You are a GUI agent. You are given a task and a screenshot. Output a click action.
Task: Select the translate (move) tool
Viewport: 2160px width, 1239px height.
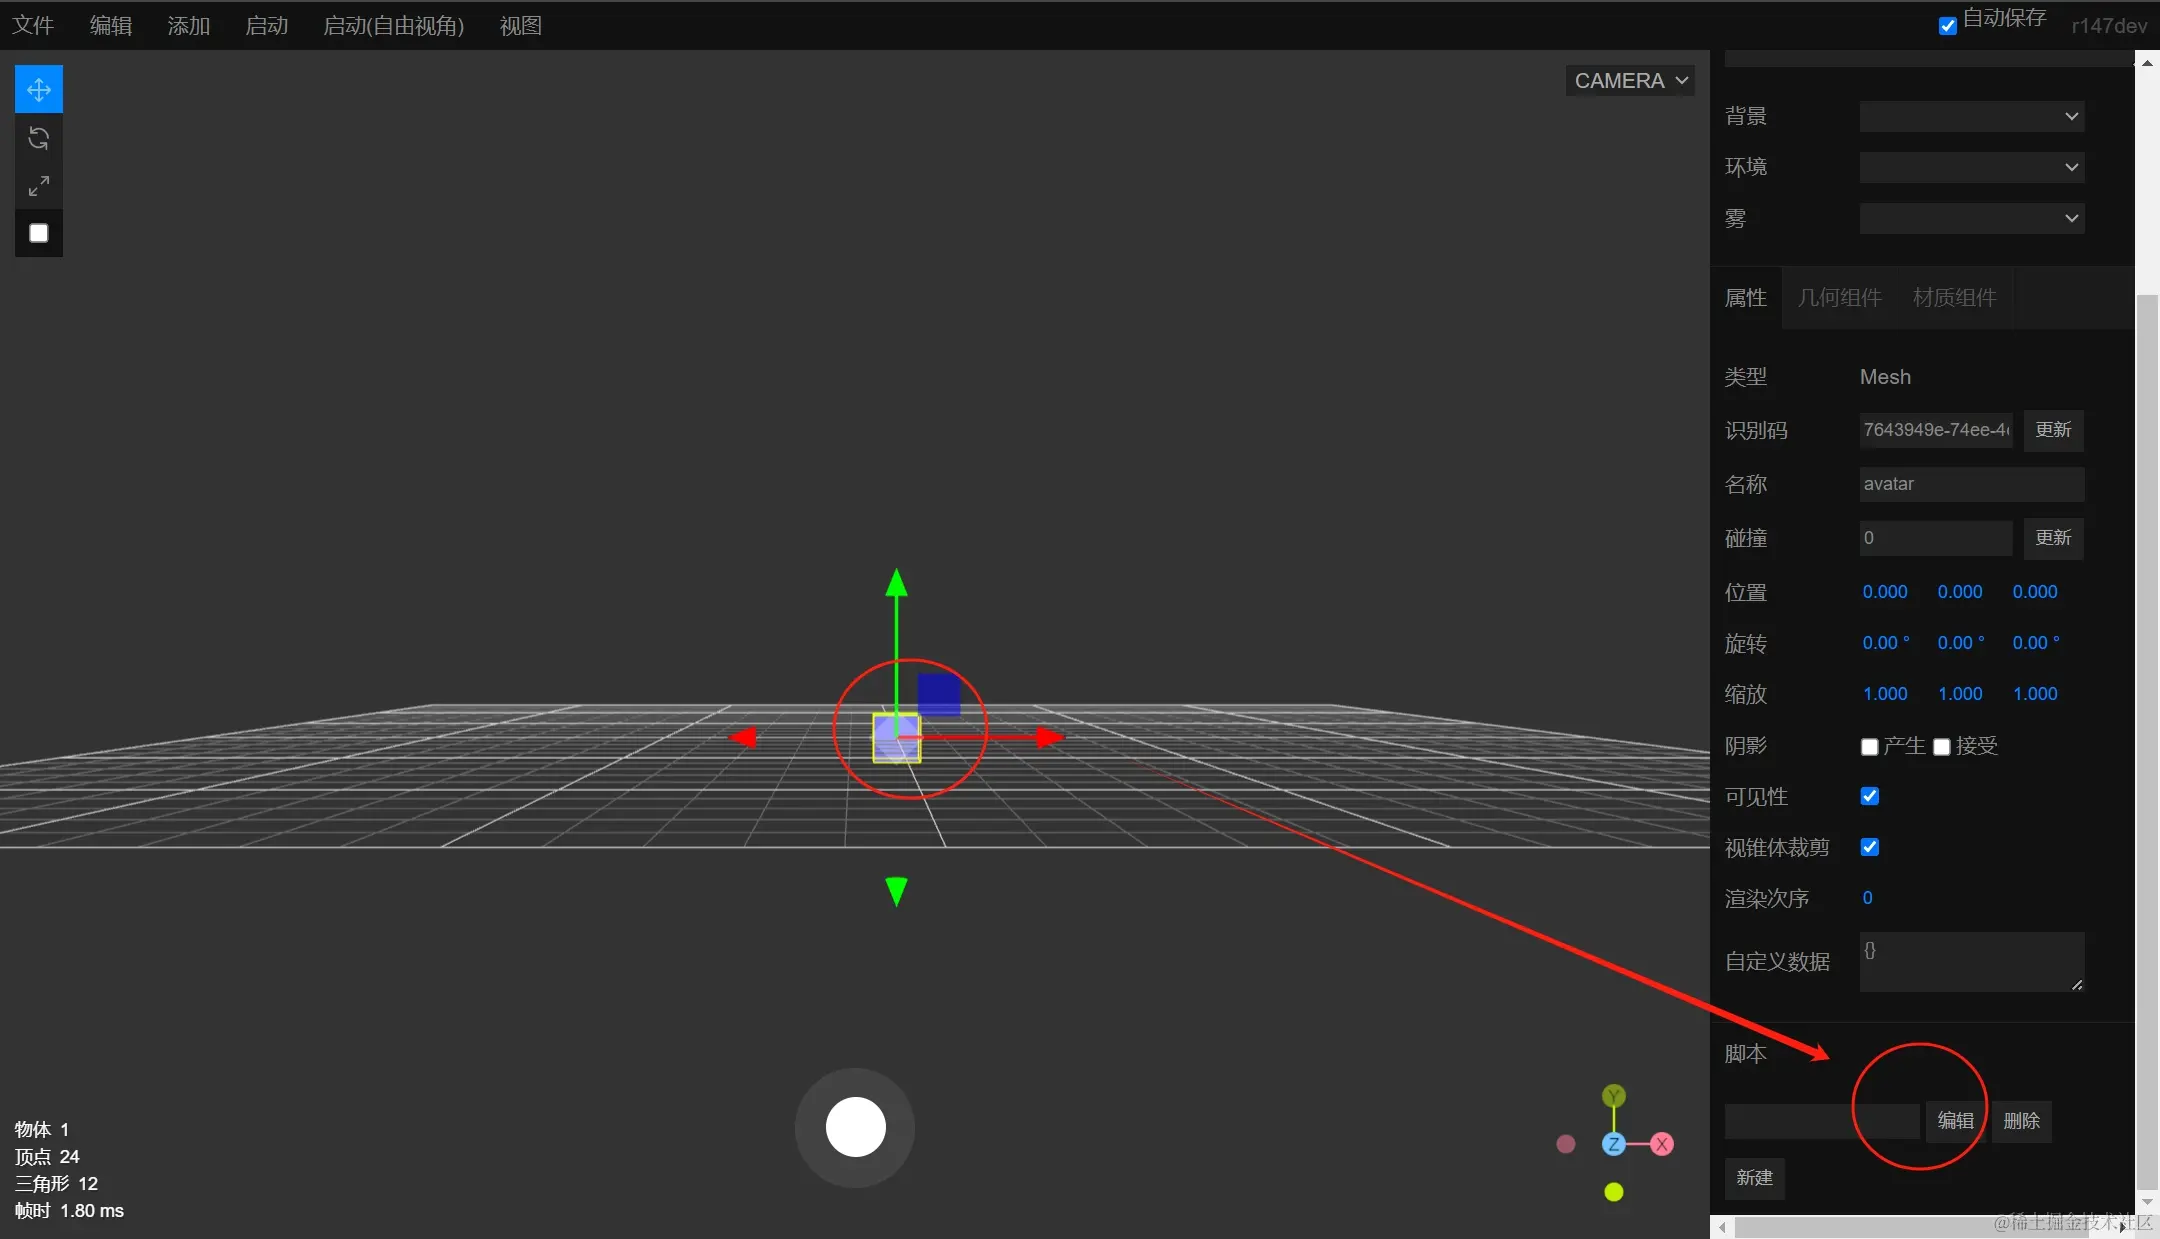(39, 90)
